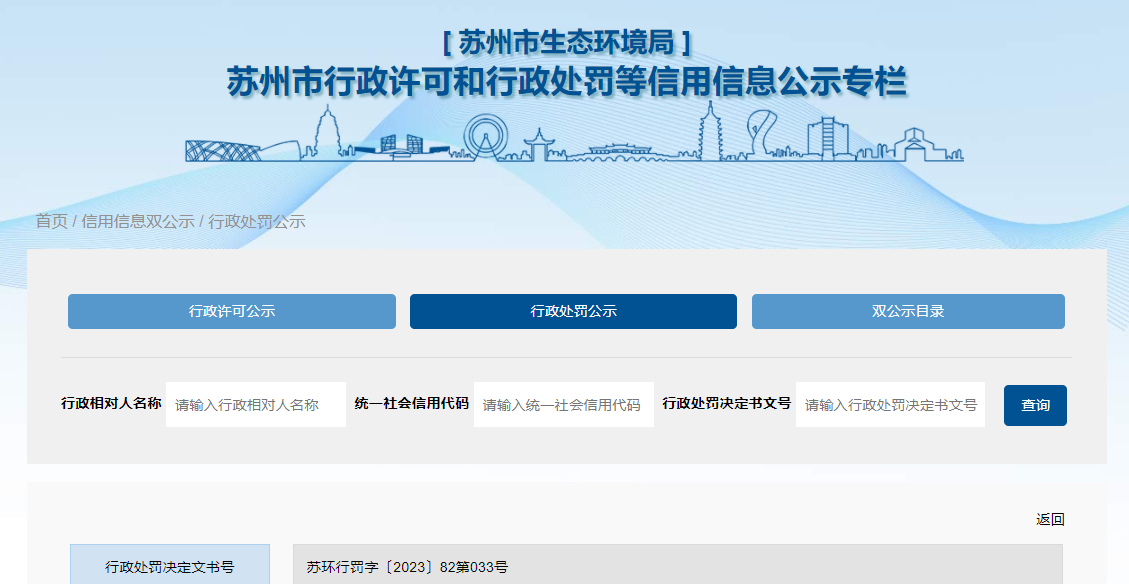This screenshot has width=1129, height=584.
Task: Click the bold 统一社会信用代码 field label
Action: tap(411, 404)
